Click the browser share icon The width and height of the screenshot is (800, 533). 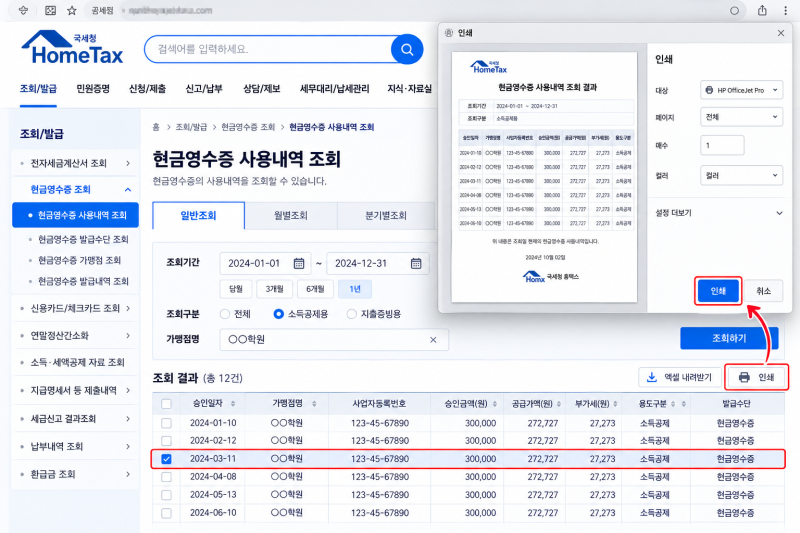pyautogui.click(x=762, y=10)
